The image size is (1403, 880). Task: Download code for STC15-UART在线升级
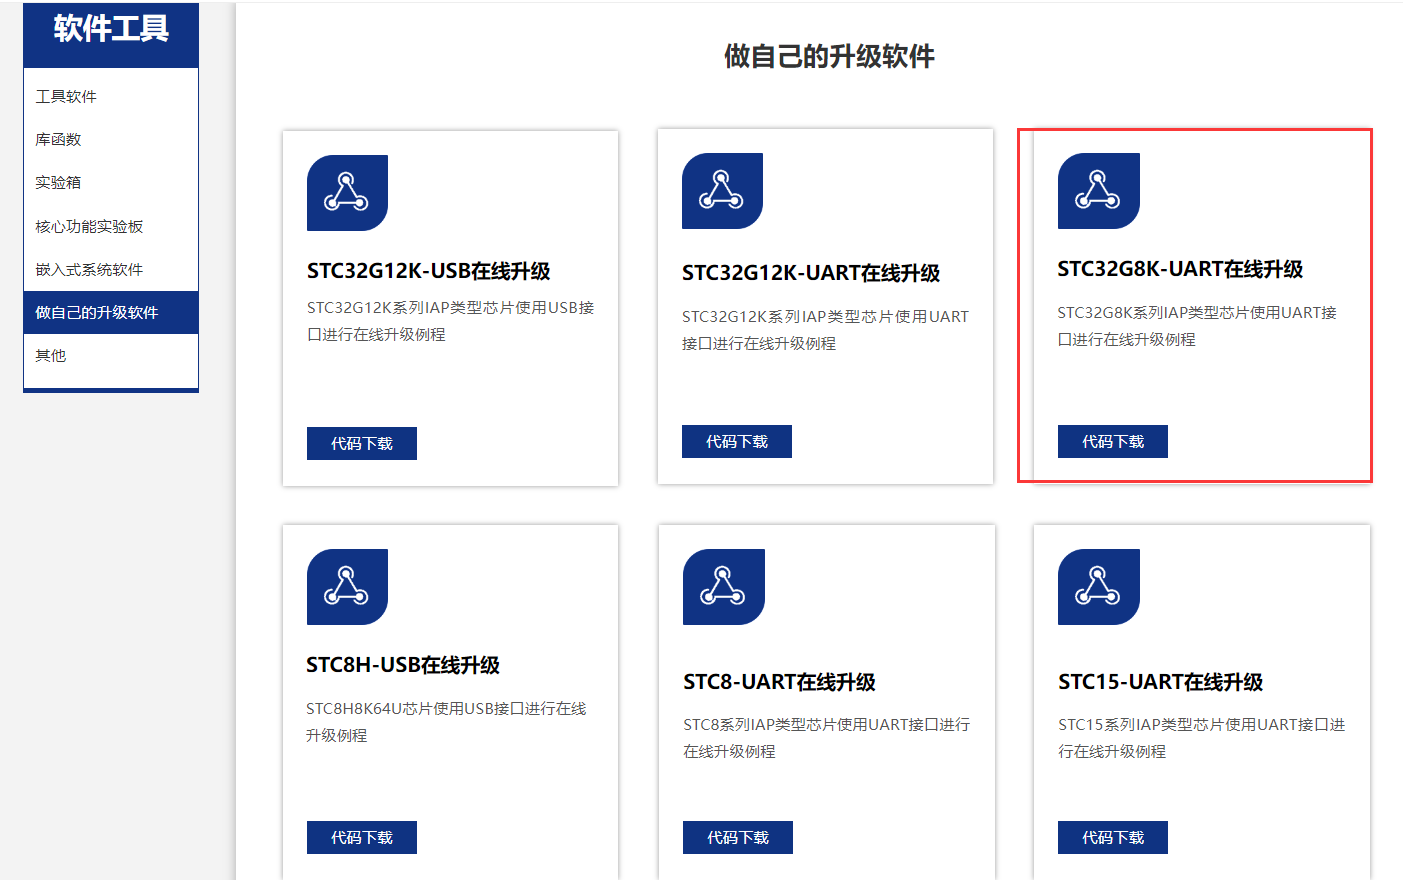point(1113,837)
